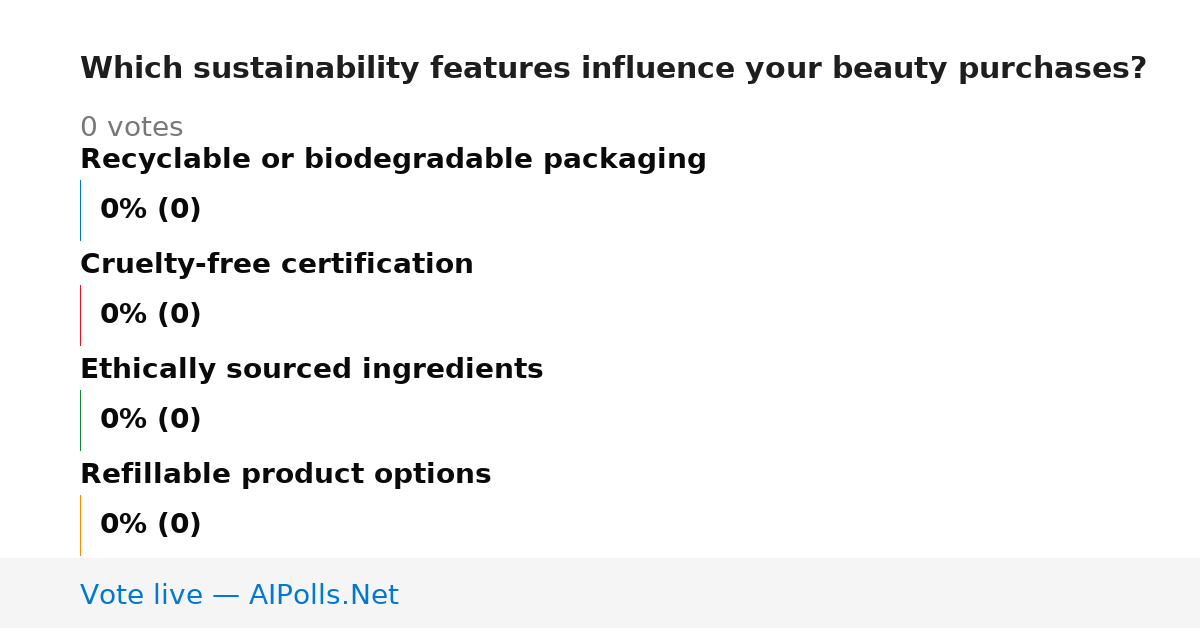The height and width of the screenshot is (628, 1200).
Task: Open the Vote live — AIPolls.Net link
Action: tap(239, 596)
